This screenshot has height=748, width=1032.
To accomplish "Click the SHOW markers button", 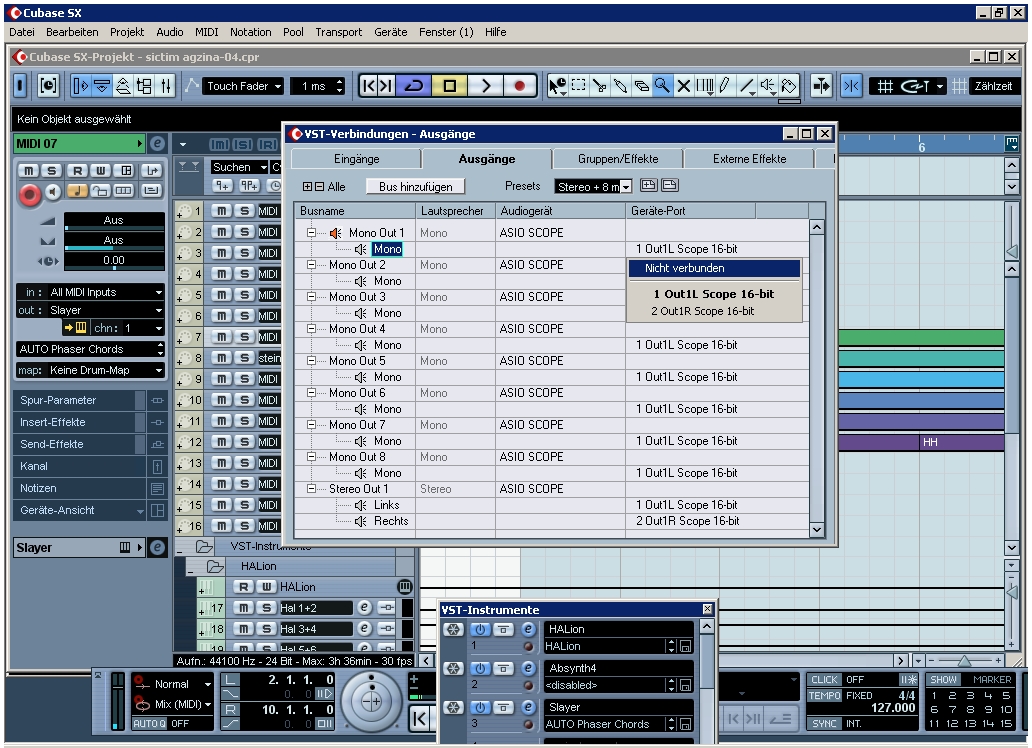I will 943,680.
